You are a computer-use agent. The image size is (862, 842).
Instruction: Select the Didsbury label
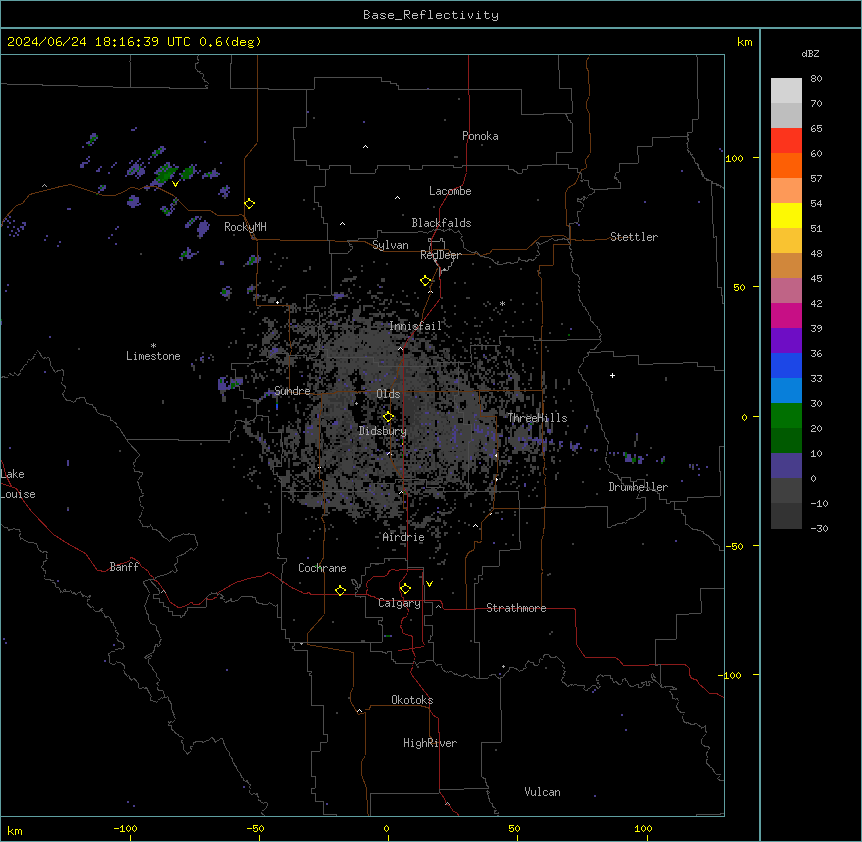click(x=383, y=431)
